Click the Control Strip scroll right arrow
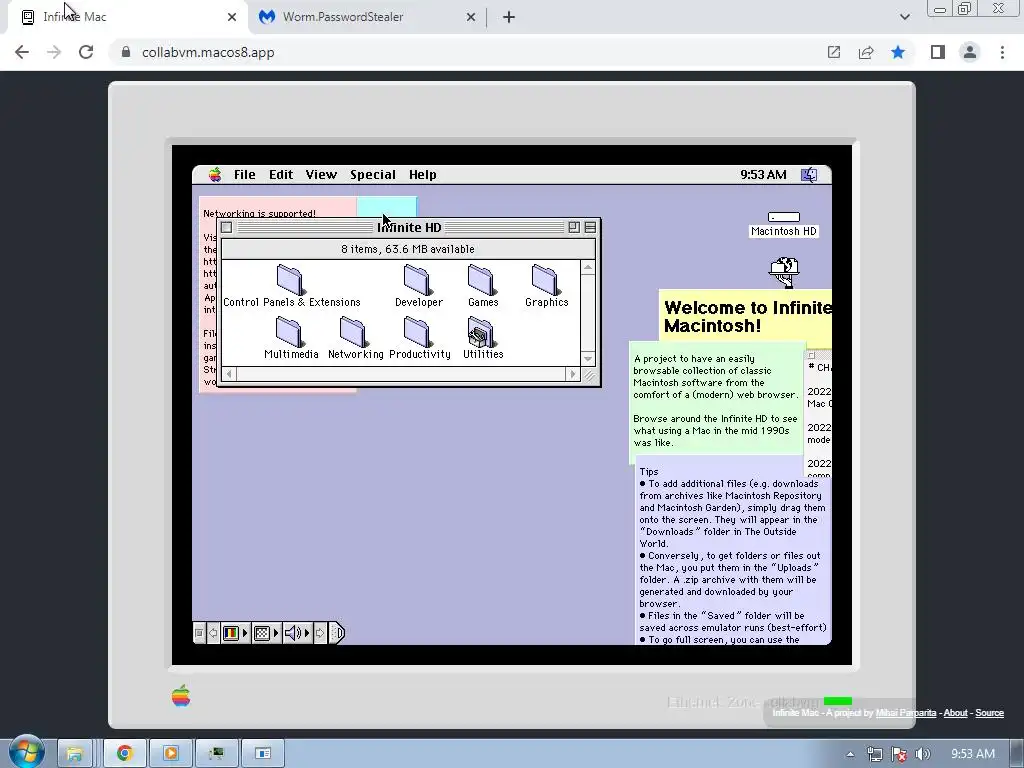 click(319, 633)
